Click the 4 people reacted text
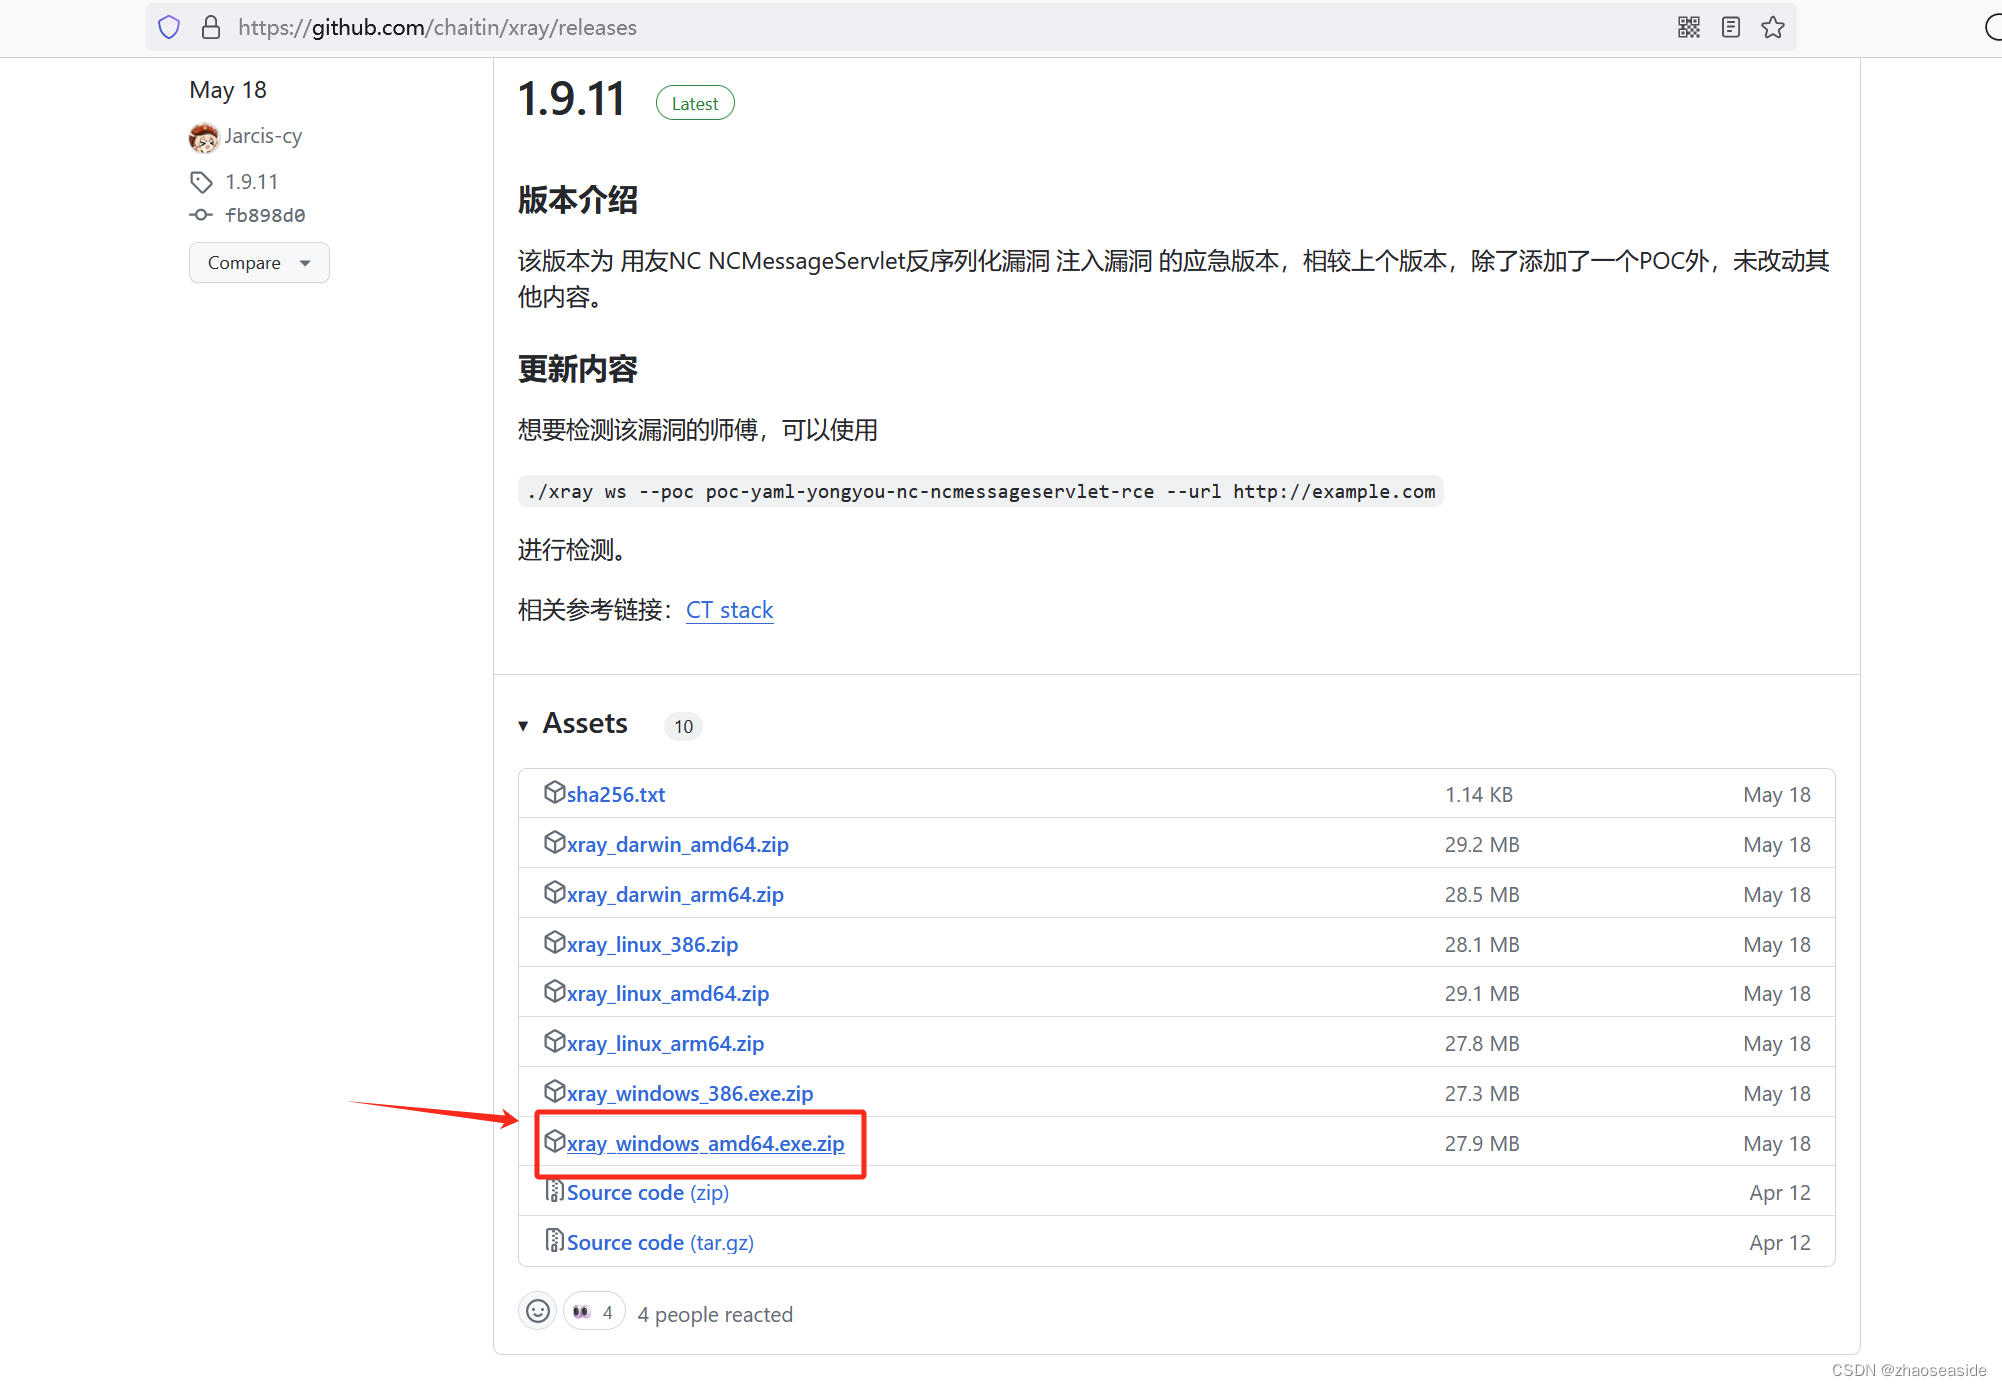Screen dimensions: 2002x1386 click(x=715, y=1315)
